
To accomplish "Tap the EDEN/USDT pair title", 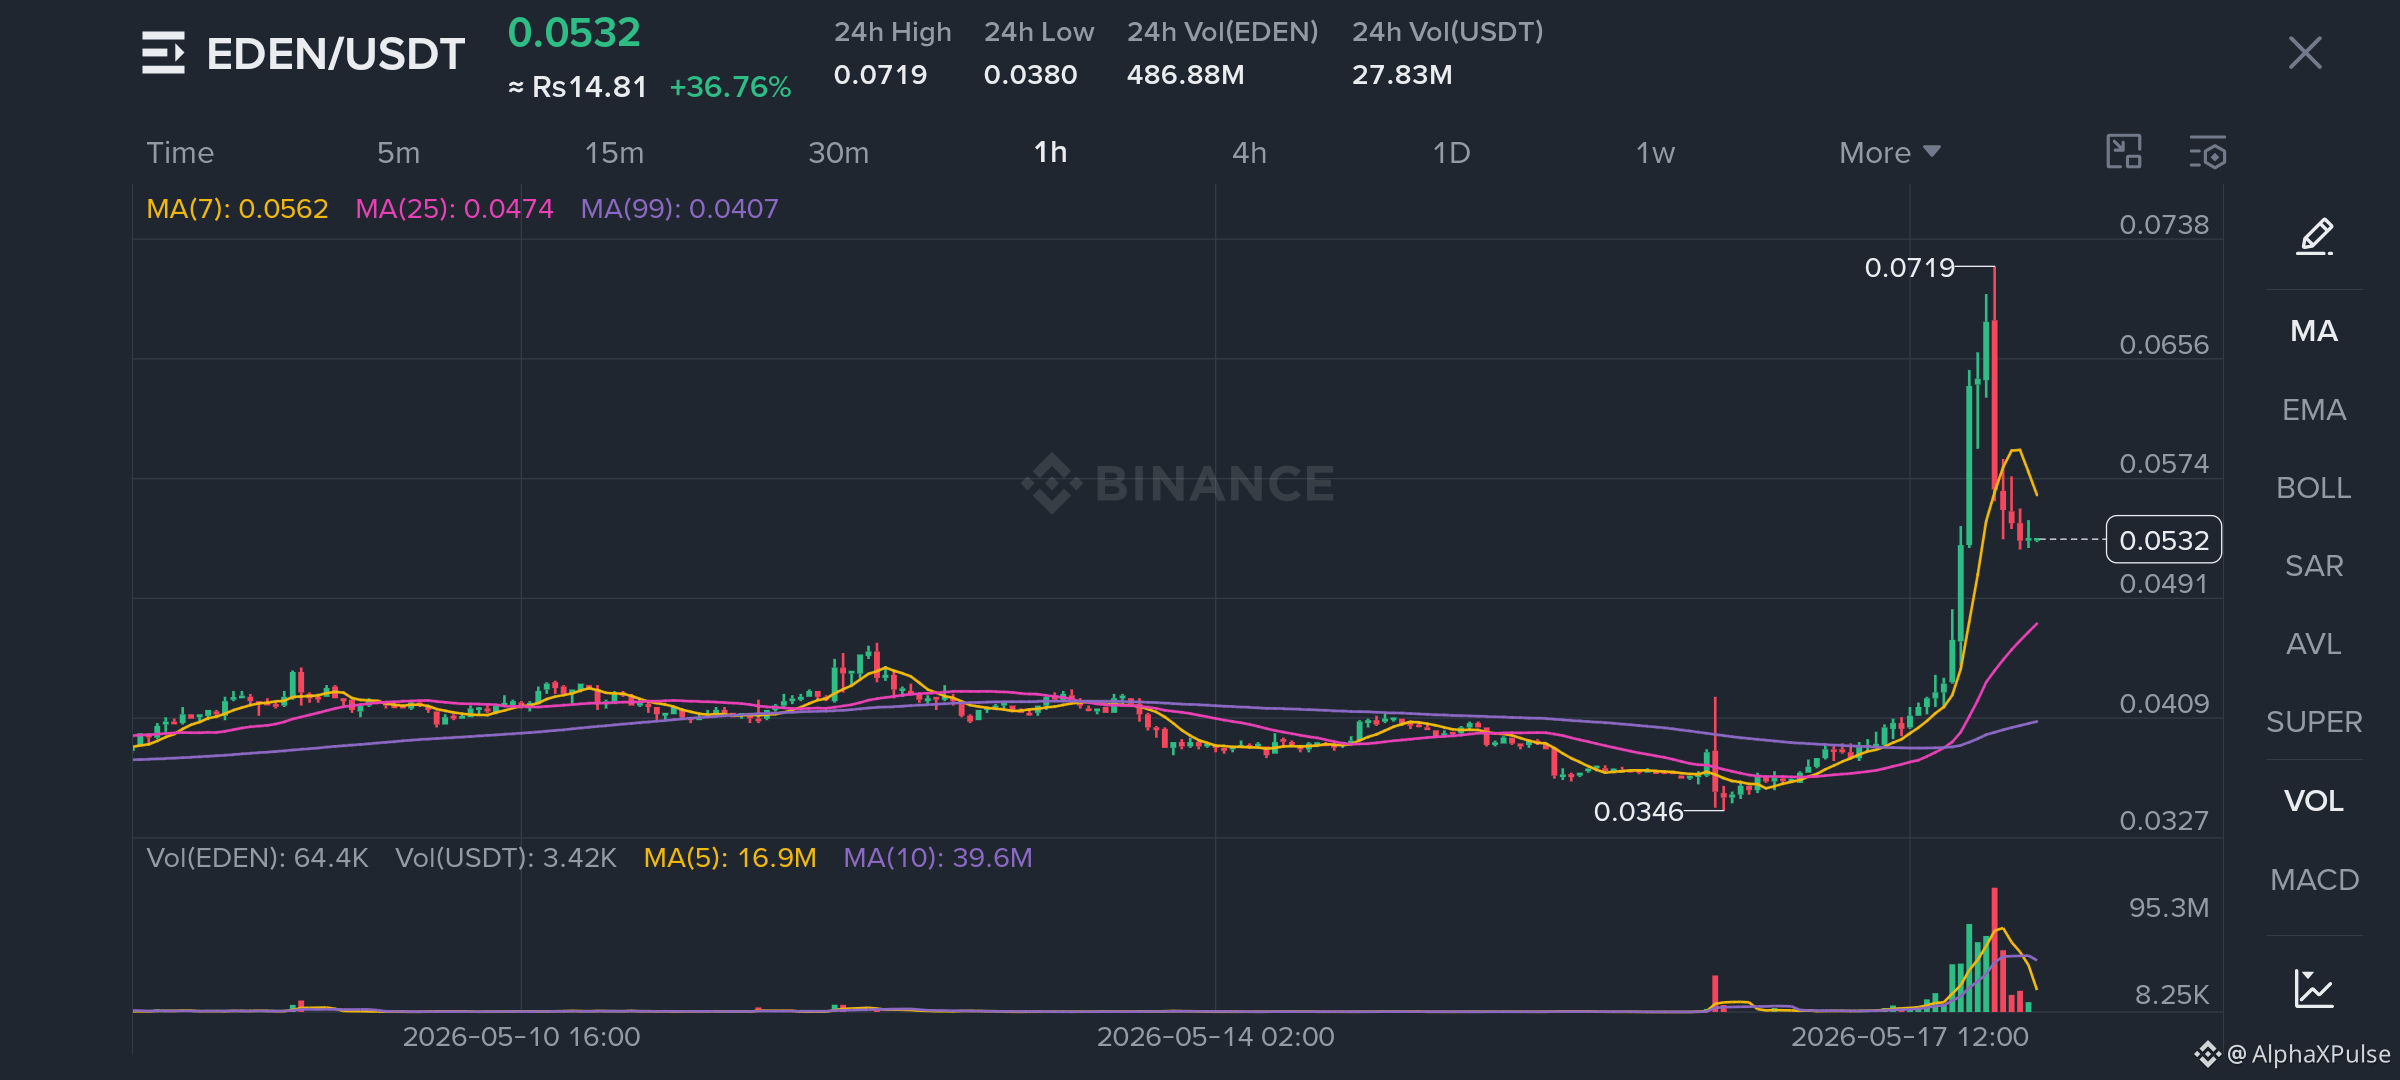I will (x=335, y=54).
